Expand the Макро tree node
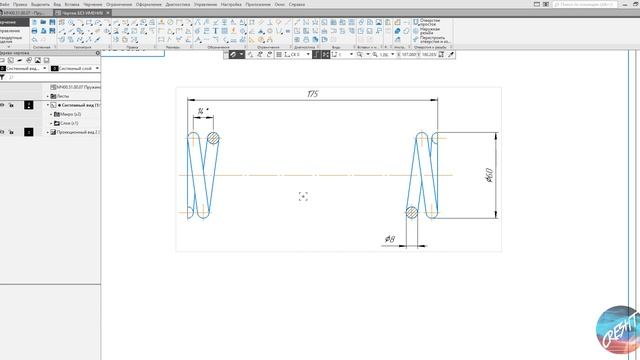The image size is (640, 360). (51, 114)
